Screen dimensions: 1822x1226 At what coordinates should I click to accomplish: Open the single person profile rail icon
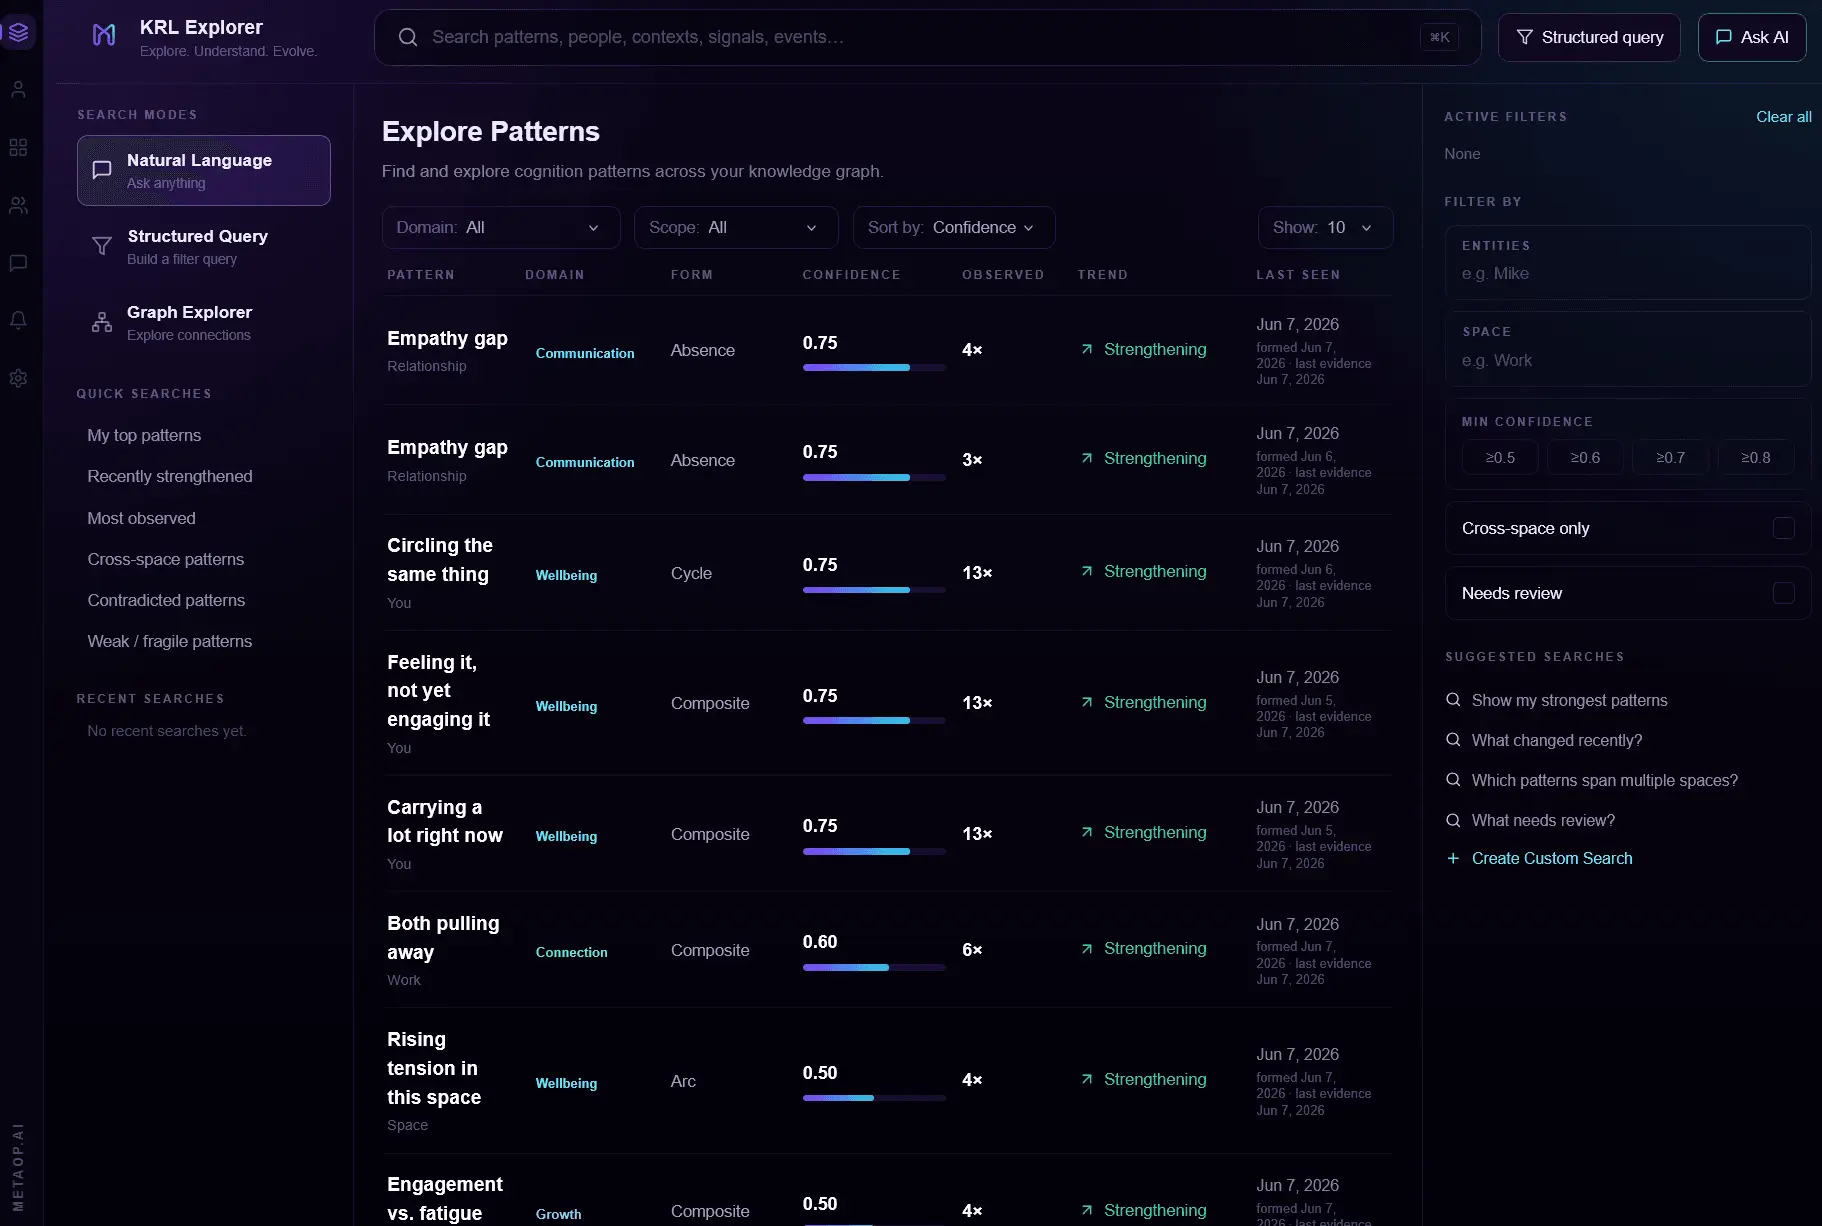(x=18, y=89)
